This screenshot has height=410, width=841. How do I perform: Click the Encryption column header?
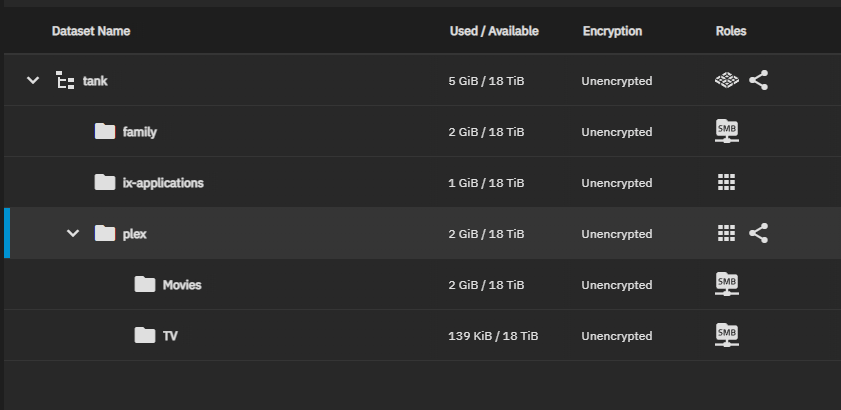pyautogui.click(x=612, y=31)
